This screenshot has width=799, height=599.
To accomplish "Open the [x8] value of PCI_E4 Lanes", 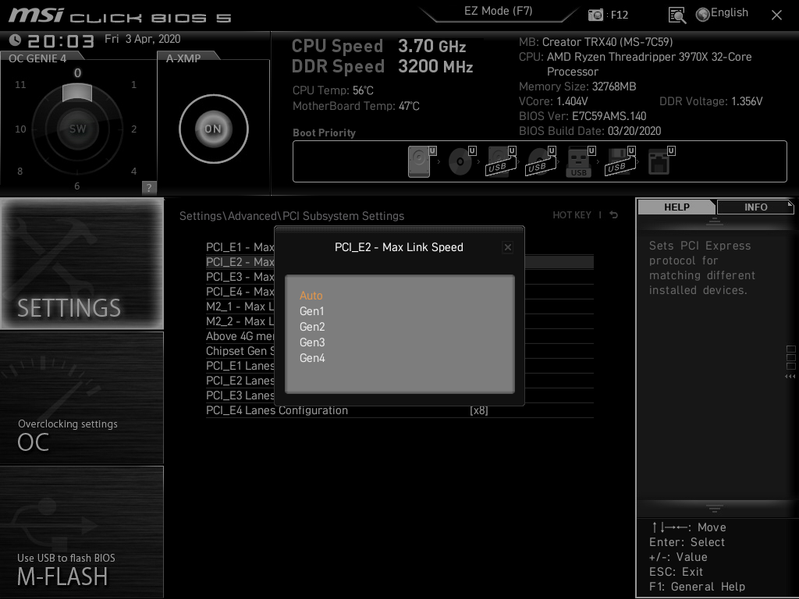I will point(478,411).
